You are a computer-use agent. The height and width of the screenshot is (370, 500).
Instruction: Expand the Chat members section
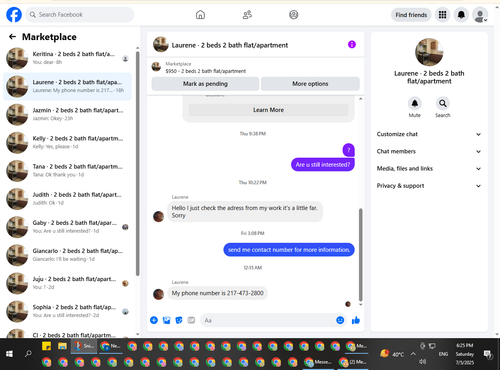(429, 151)
